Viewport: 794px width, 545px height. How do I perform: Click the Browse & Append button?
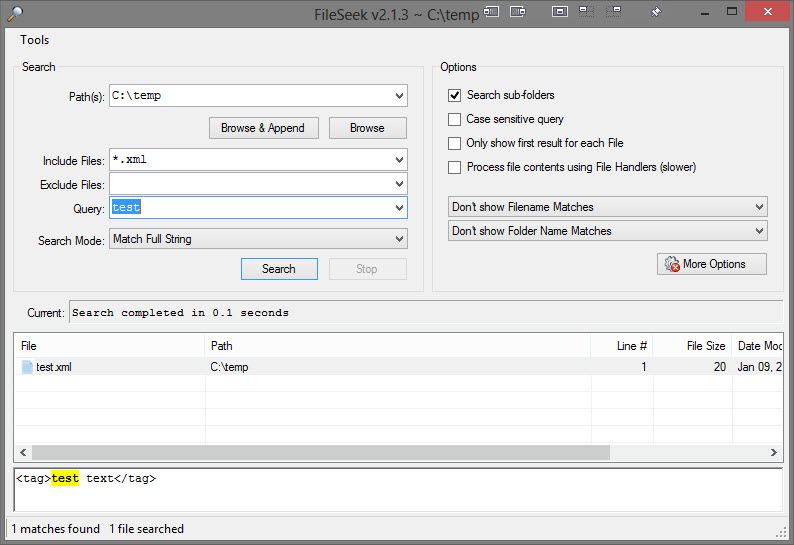pyautogui.click(x=263, y=128)
